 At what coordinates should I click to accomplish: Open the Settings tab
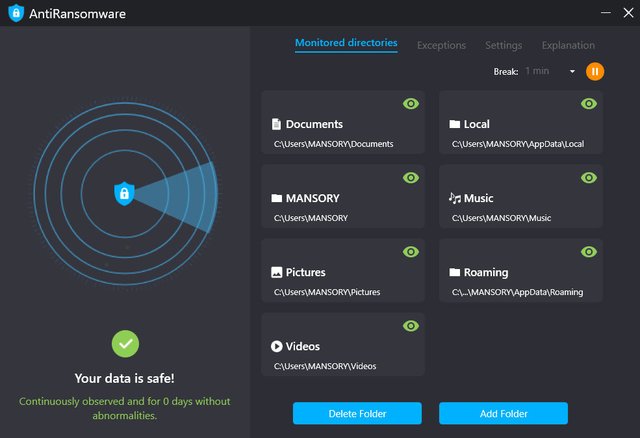(503, 45)
